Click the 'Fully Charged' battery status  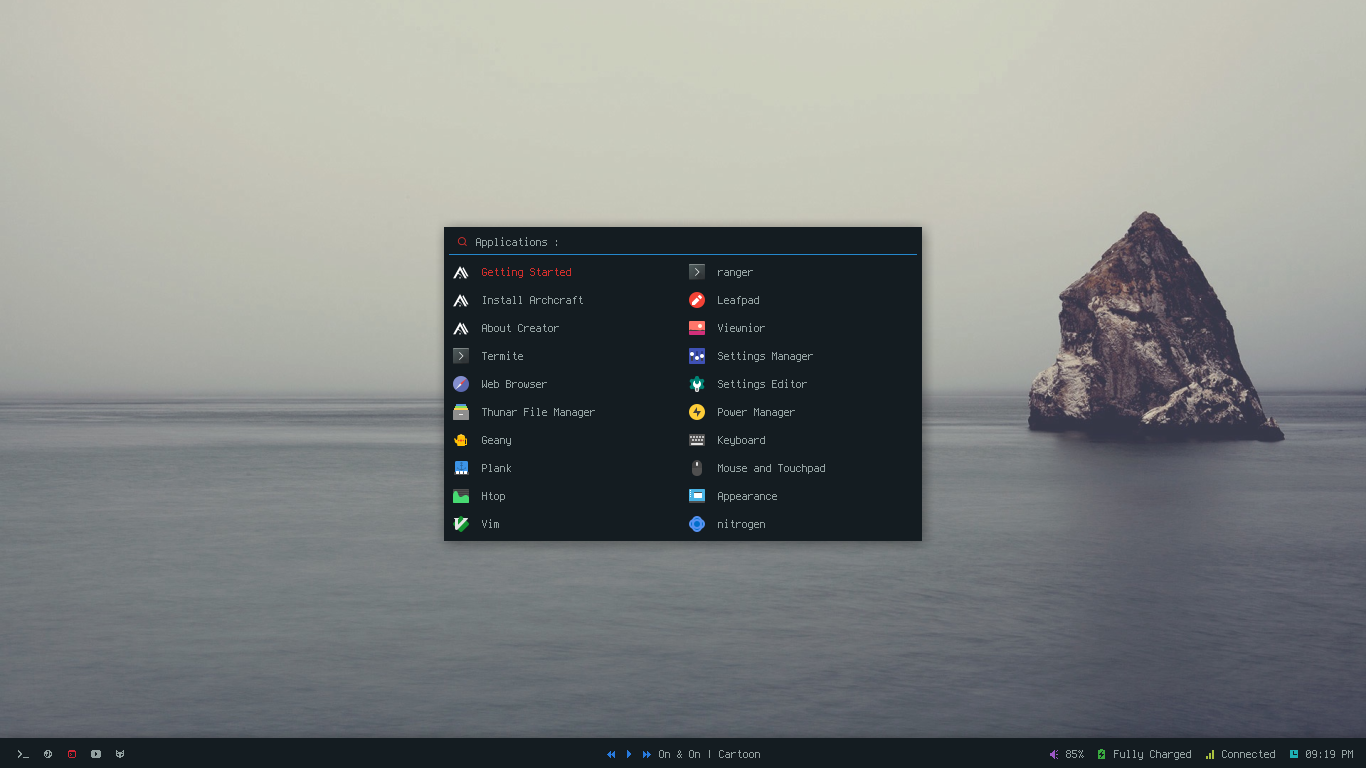coord(1152,754)
